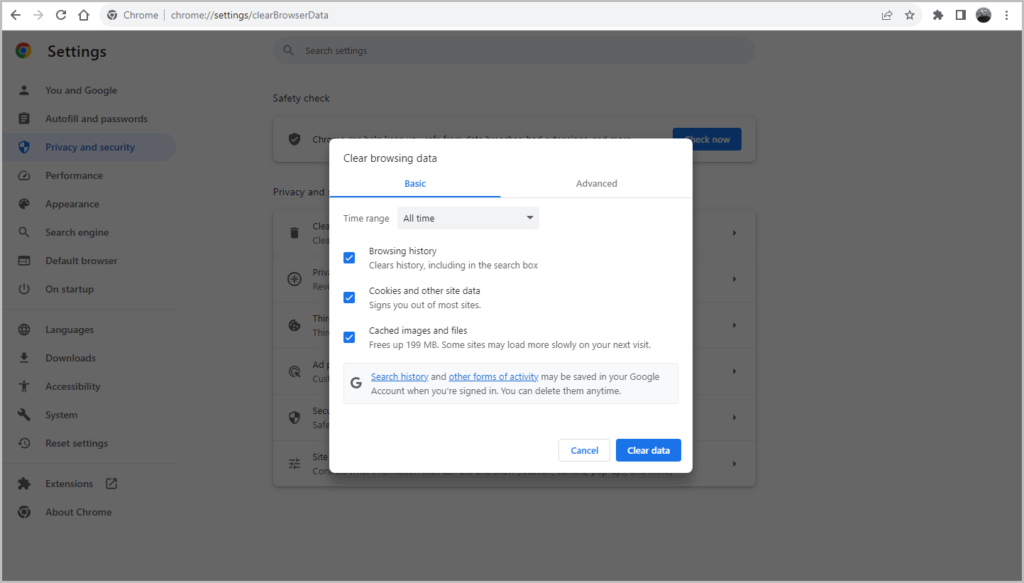
Task: Click the Clear data button
Action: (648, 450)
